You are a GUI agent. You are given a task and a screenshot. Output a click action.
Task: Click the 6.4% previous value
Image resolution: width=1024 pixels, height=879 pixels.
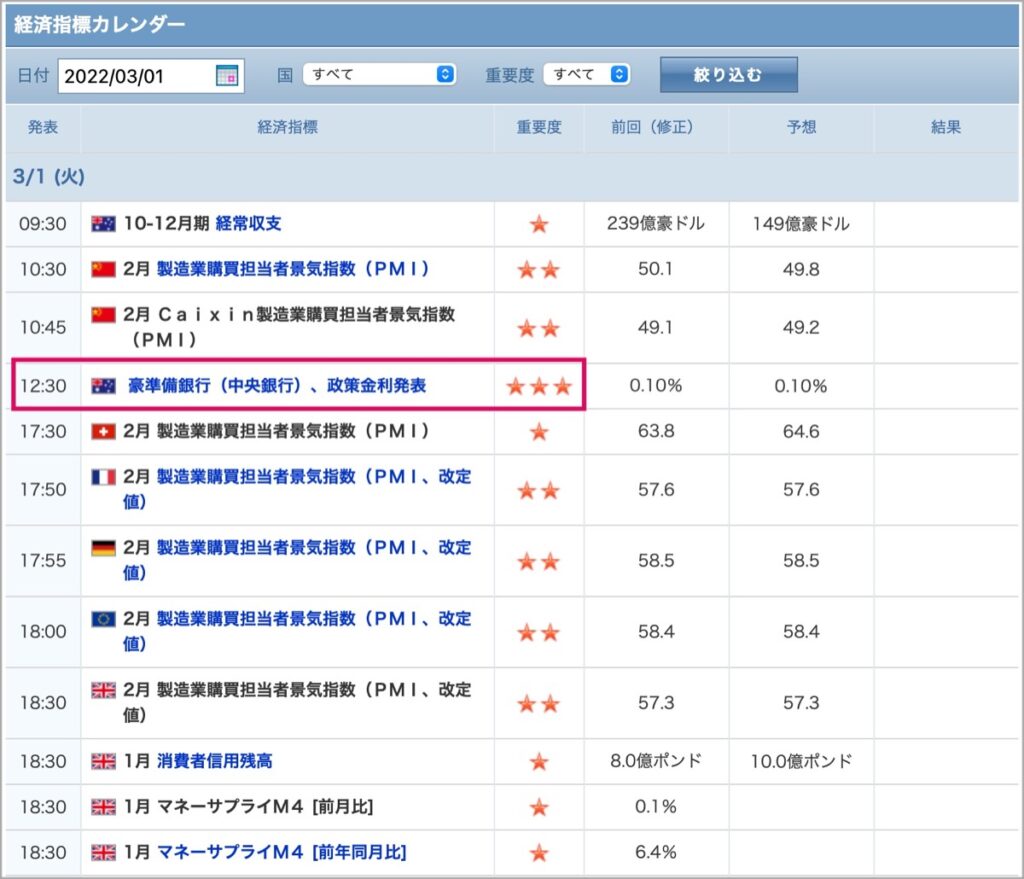click(x=656, y=852)
